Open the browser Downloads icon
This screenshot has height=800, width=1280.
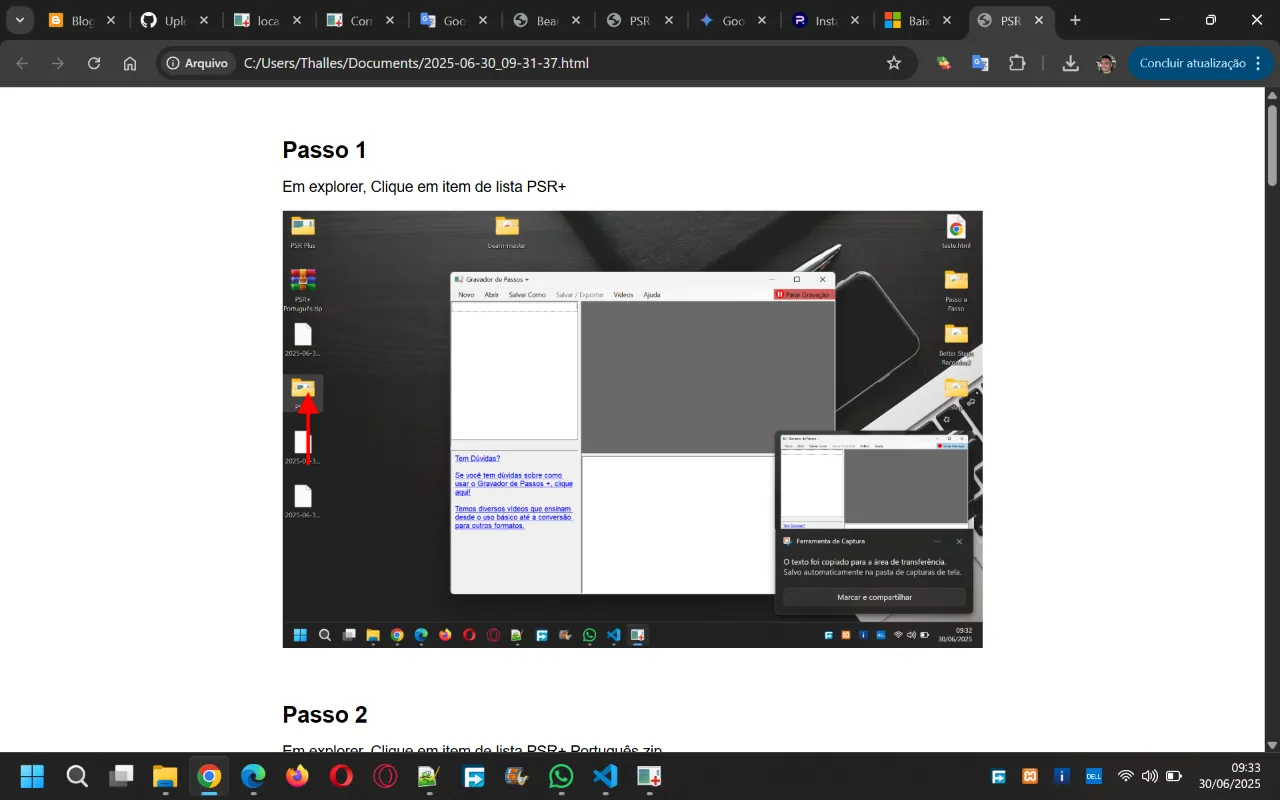1070,63
